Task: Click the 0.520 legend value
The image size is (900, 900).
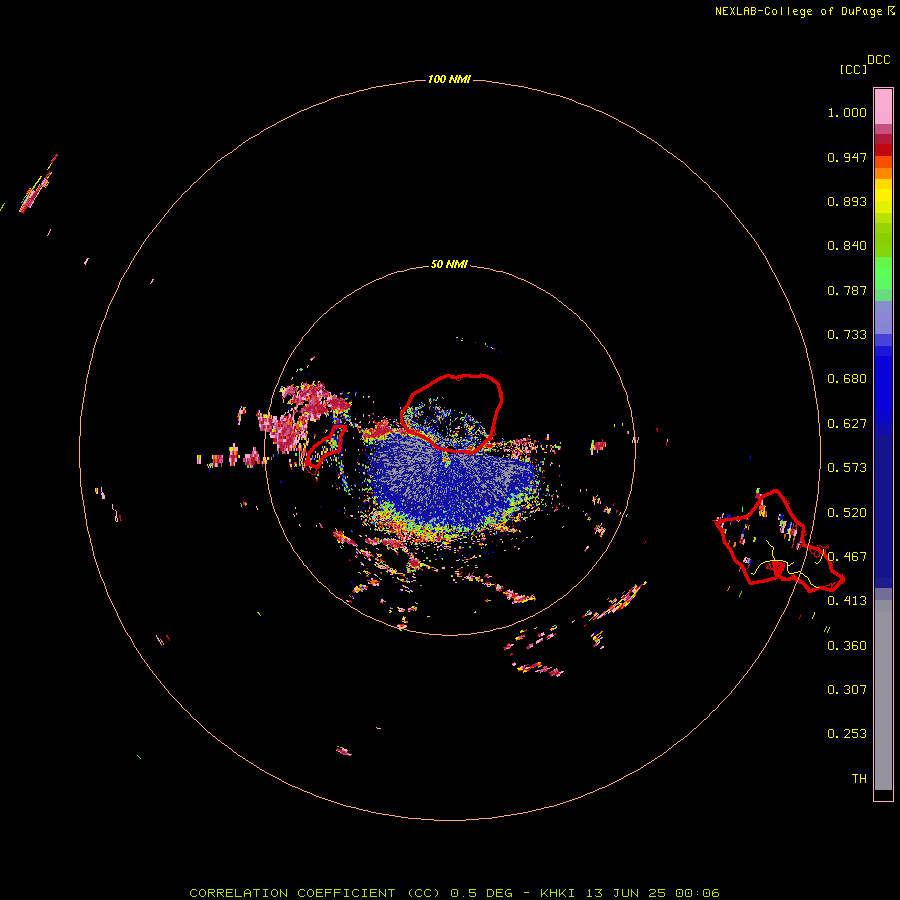Action: 847,513
